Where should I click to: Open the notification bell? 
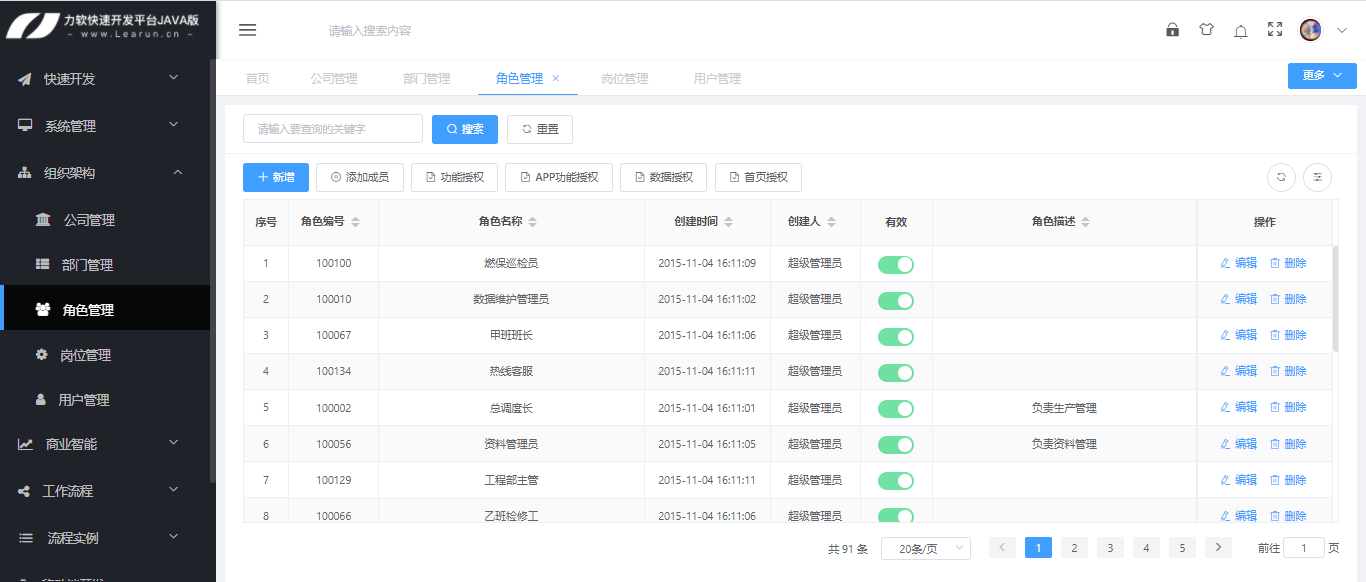click(1240, 31)
